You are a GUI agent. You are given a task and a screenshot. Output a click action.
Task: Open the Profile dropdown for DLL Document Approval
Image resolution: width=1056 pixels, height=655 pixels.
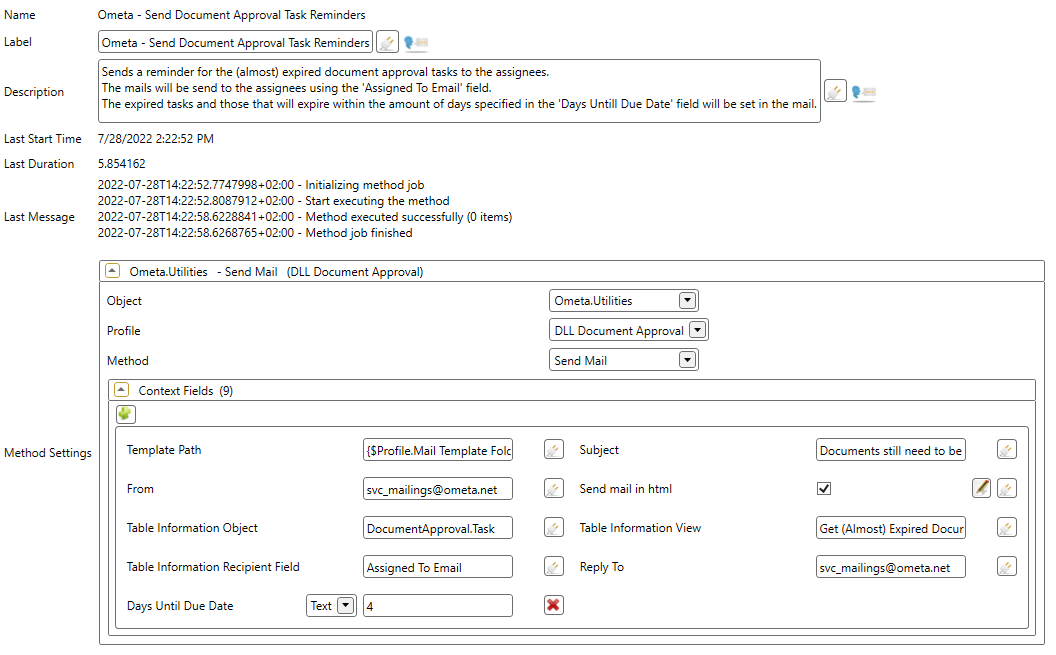[x=698, y=329]
